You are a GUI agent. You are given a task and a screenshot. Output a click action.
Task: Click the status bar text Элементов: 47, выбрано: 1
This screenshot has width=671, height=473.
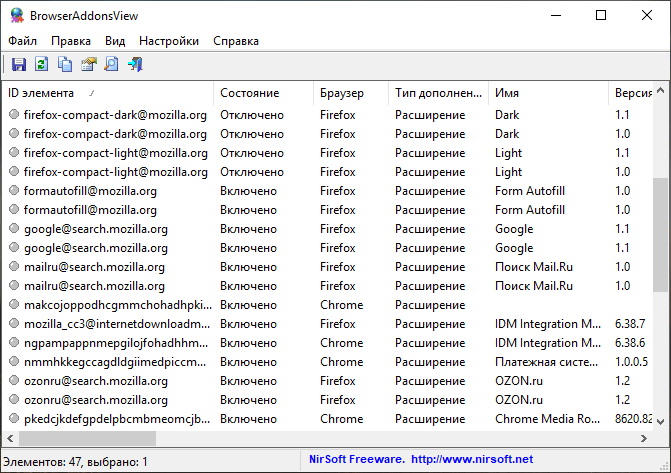click(x=75, y=462)
